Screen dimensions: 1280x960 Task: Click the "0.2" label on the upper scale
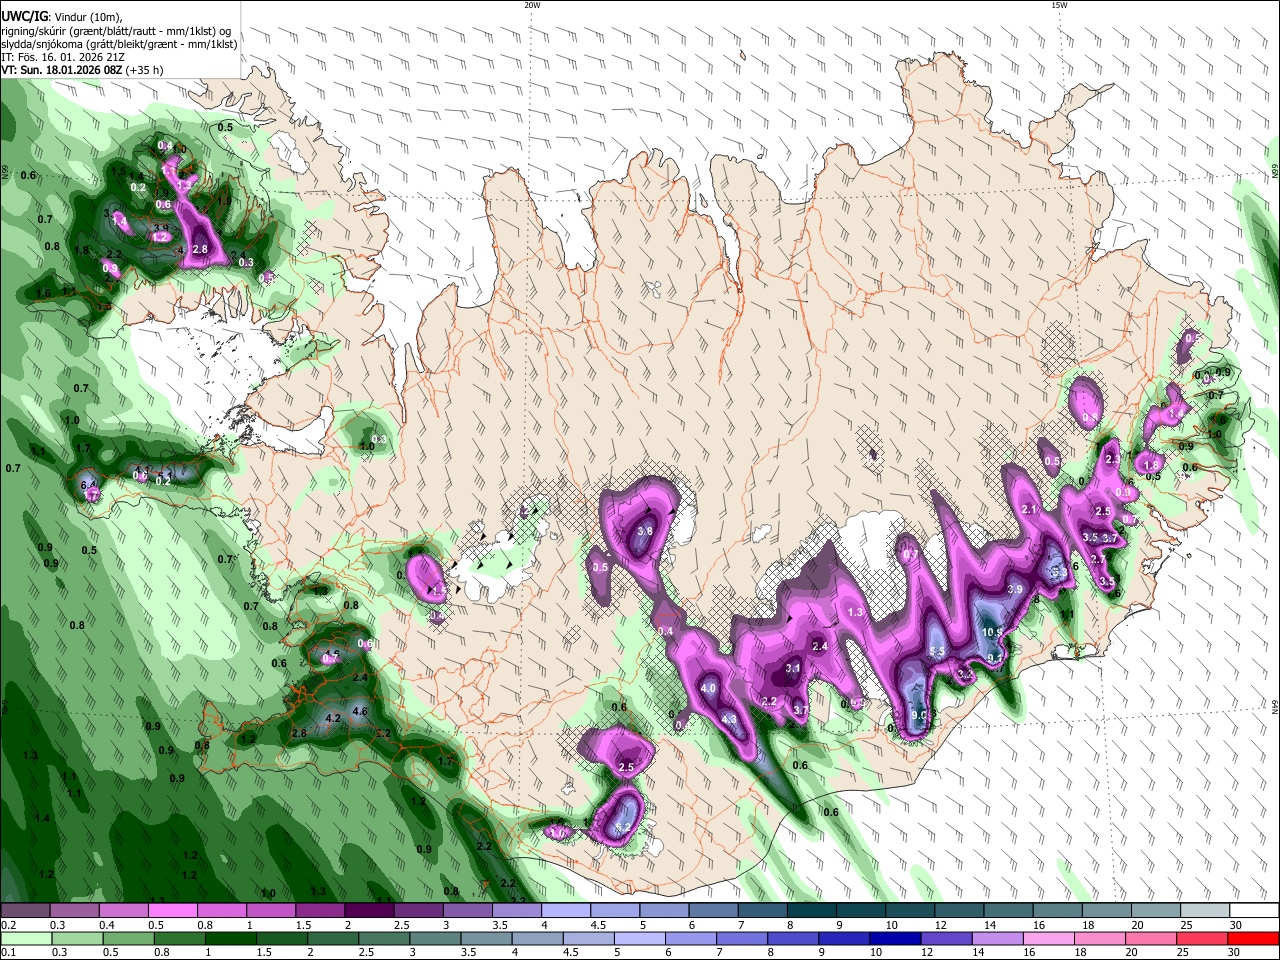[x=8, y=925]
